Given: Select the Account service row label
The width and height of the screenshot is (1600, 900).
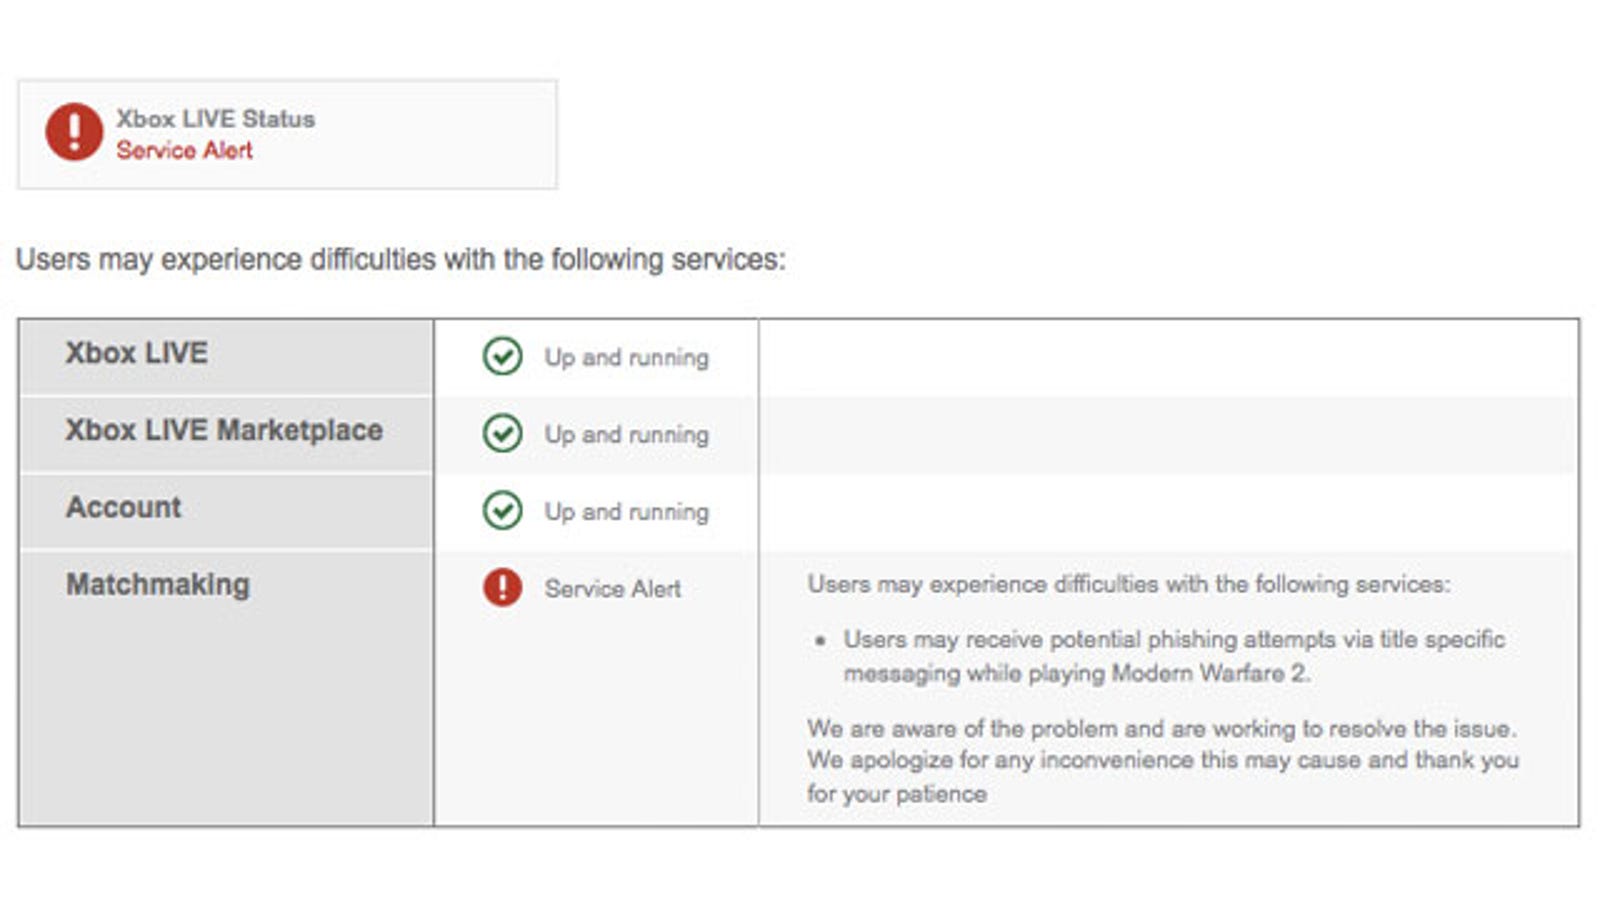Looking at the screenshot, I should tap(124, 507).
